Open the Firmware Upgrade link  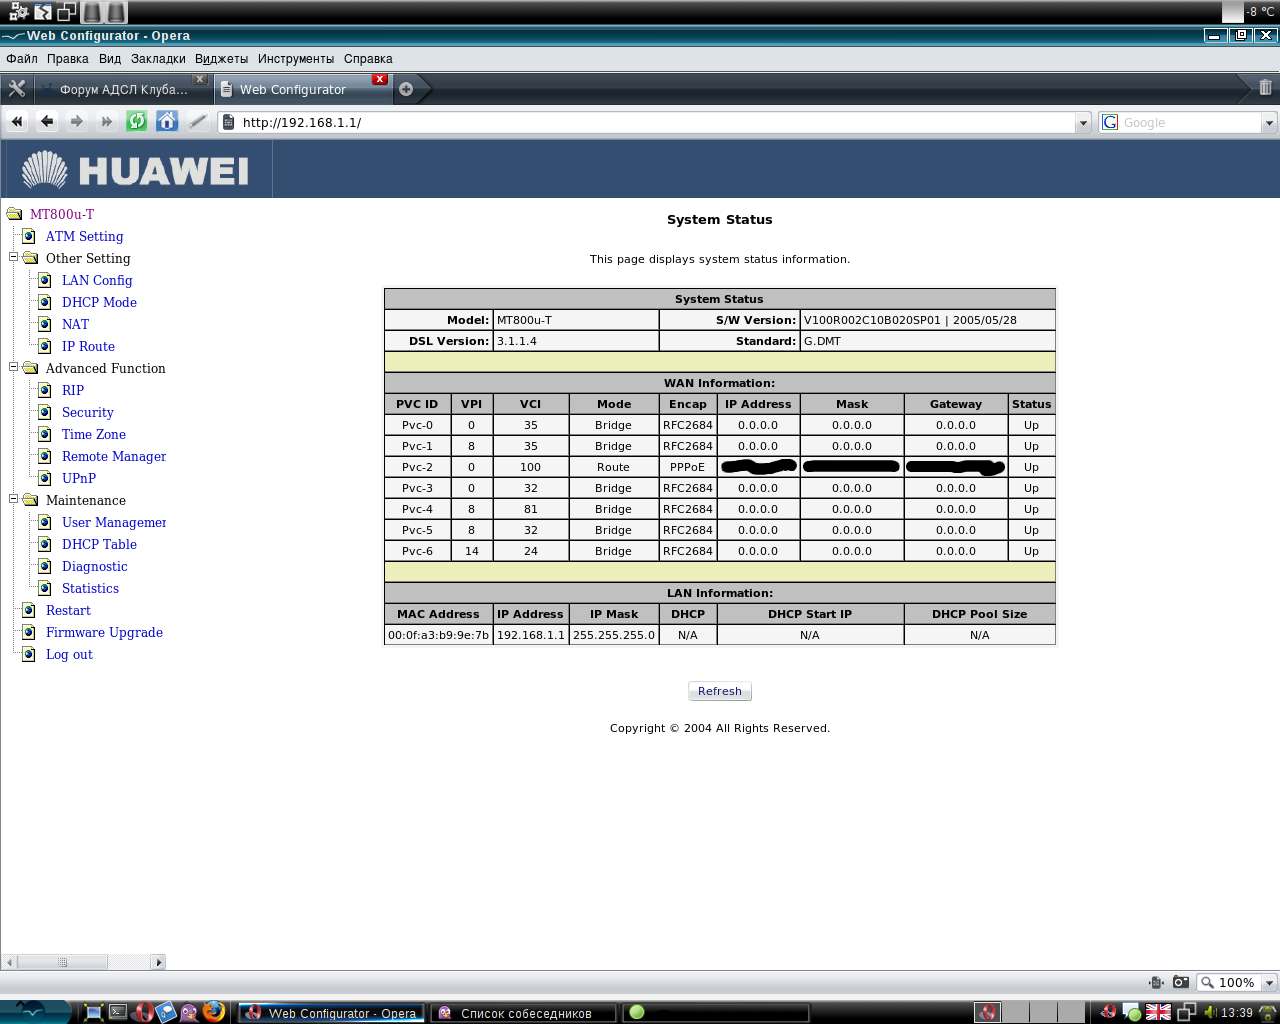104,632
